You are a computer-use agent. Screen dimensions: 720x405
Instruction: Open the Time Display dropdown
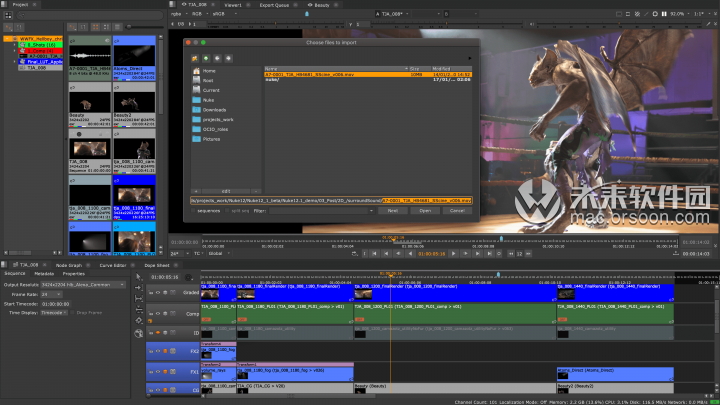54,313
